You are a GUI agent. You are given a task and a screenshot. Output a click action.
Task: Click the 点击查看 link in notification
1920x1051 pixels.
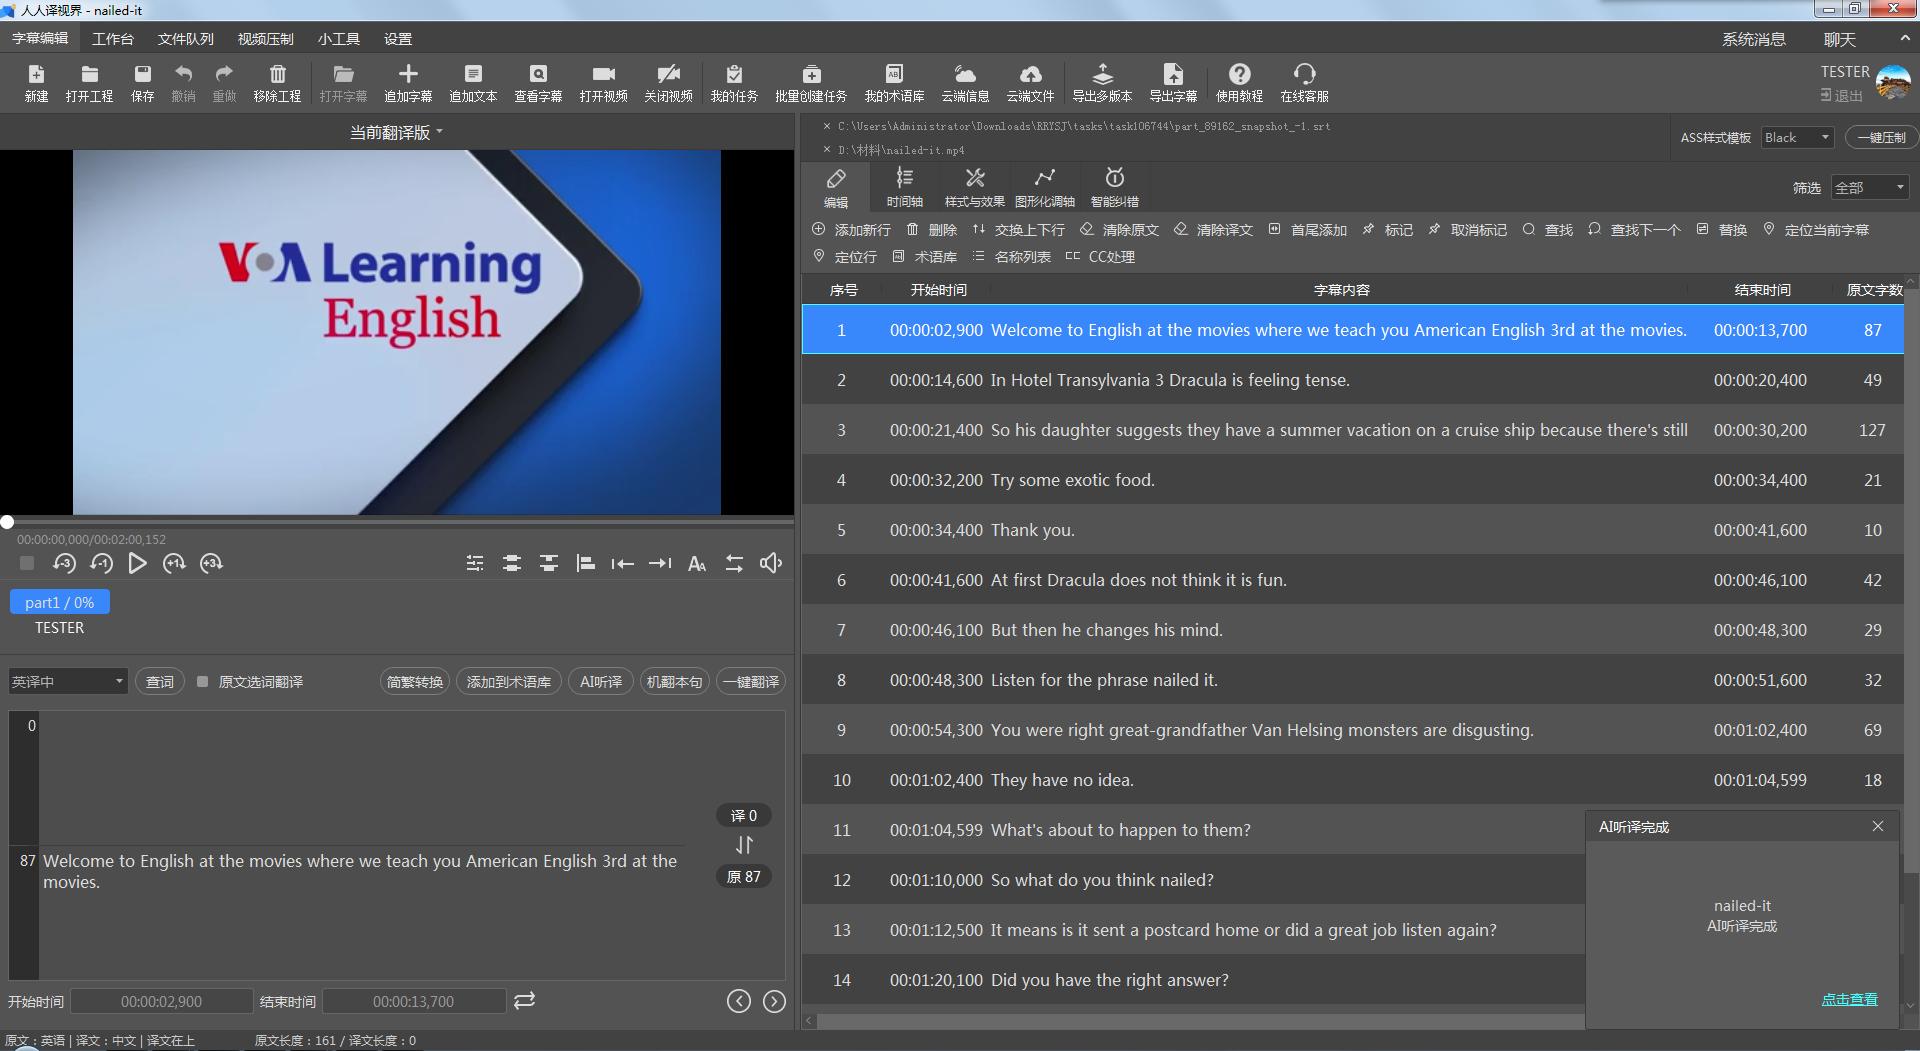[x=1848, y=999]
